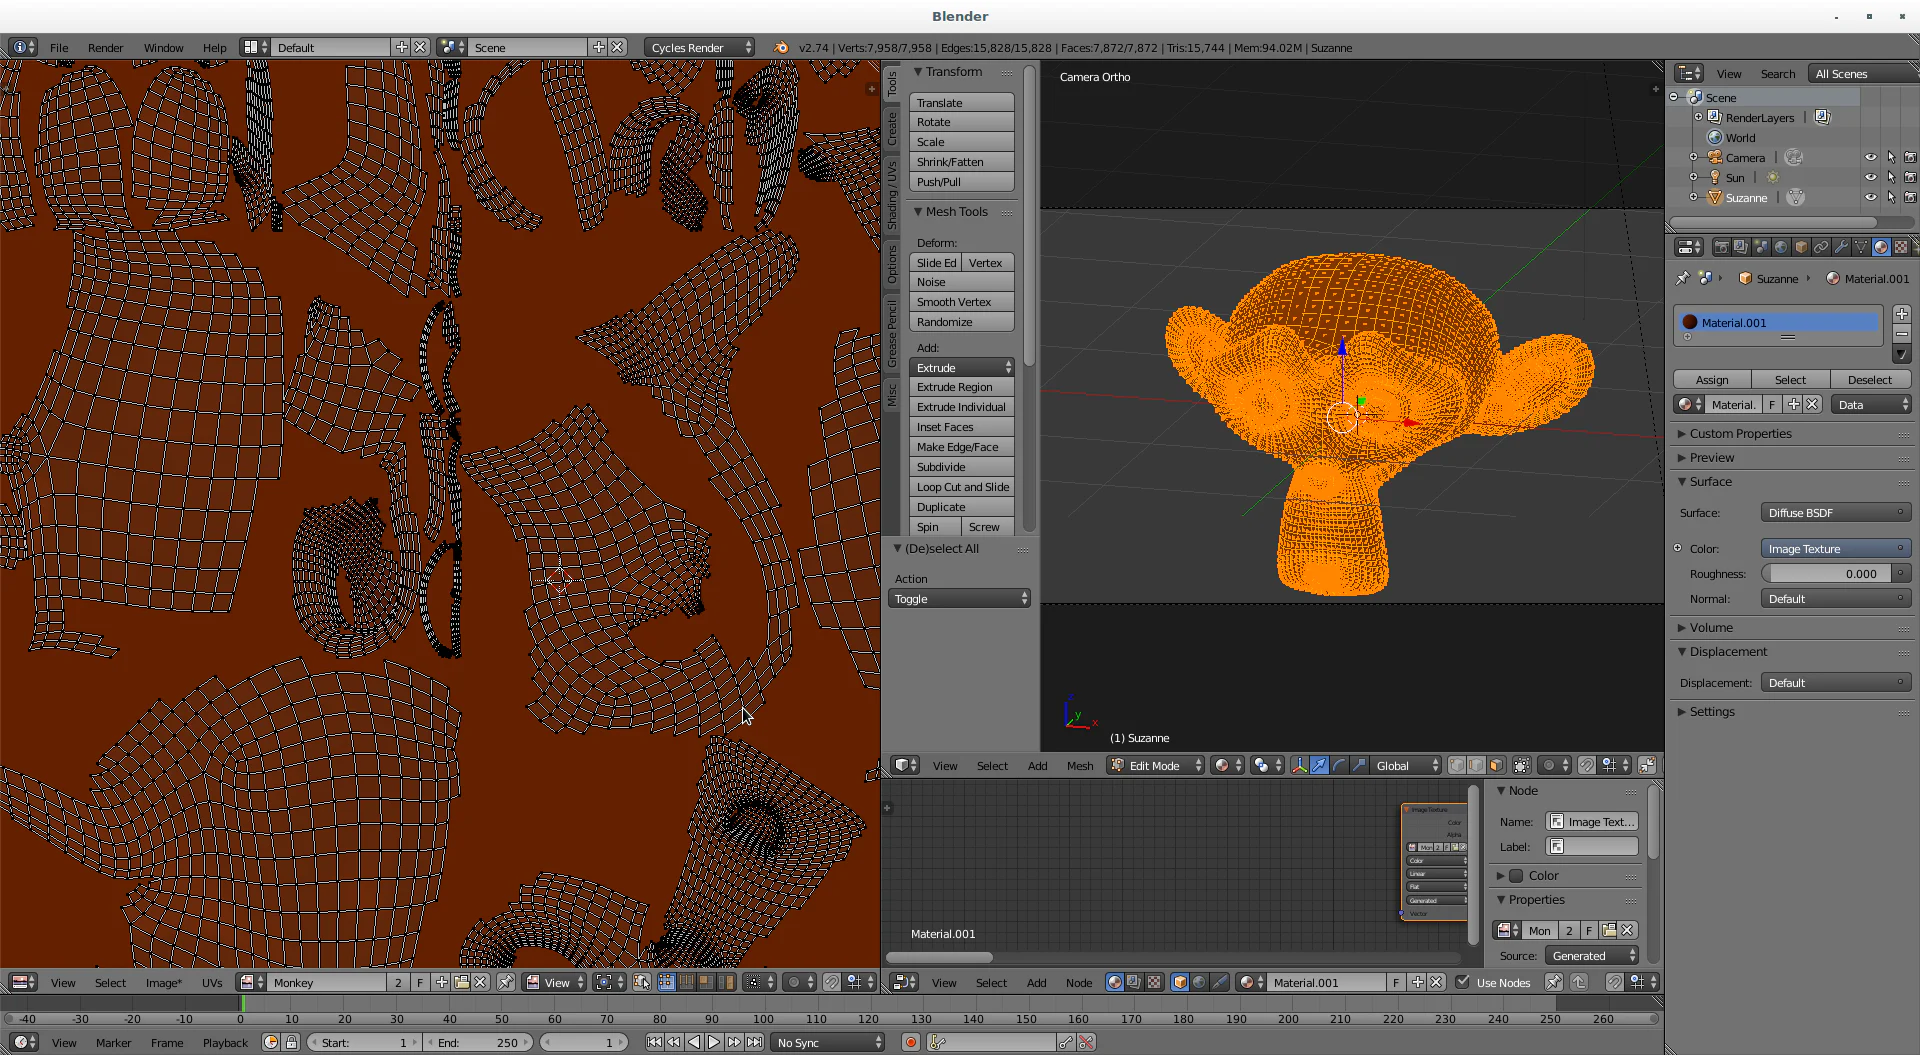Open the Surface Diffuse BSDF dropdown
This screenshot has width=1920, height=1055.
tap(1836, 513)
